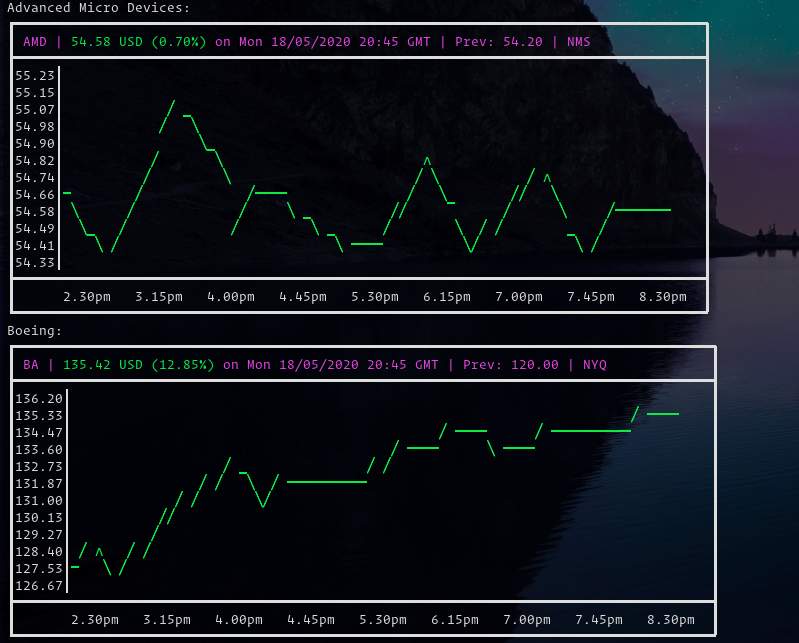Click the AMD price 54.58 USD
The width and height of the screenshot is (799, 643).
pos(107,42)
